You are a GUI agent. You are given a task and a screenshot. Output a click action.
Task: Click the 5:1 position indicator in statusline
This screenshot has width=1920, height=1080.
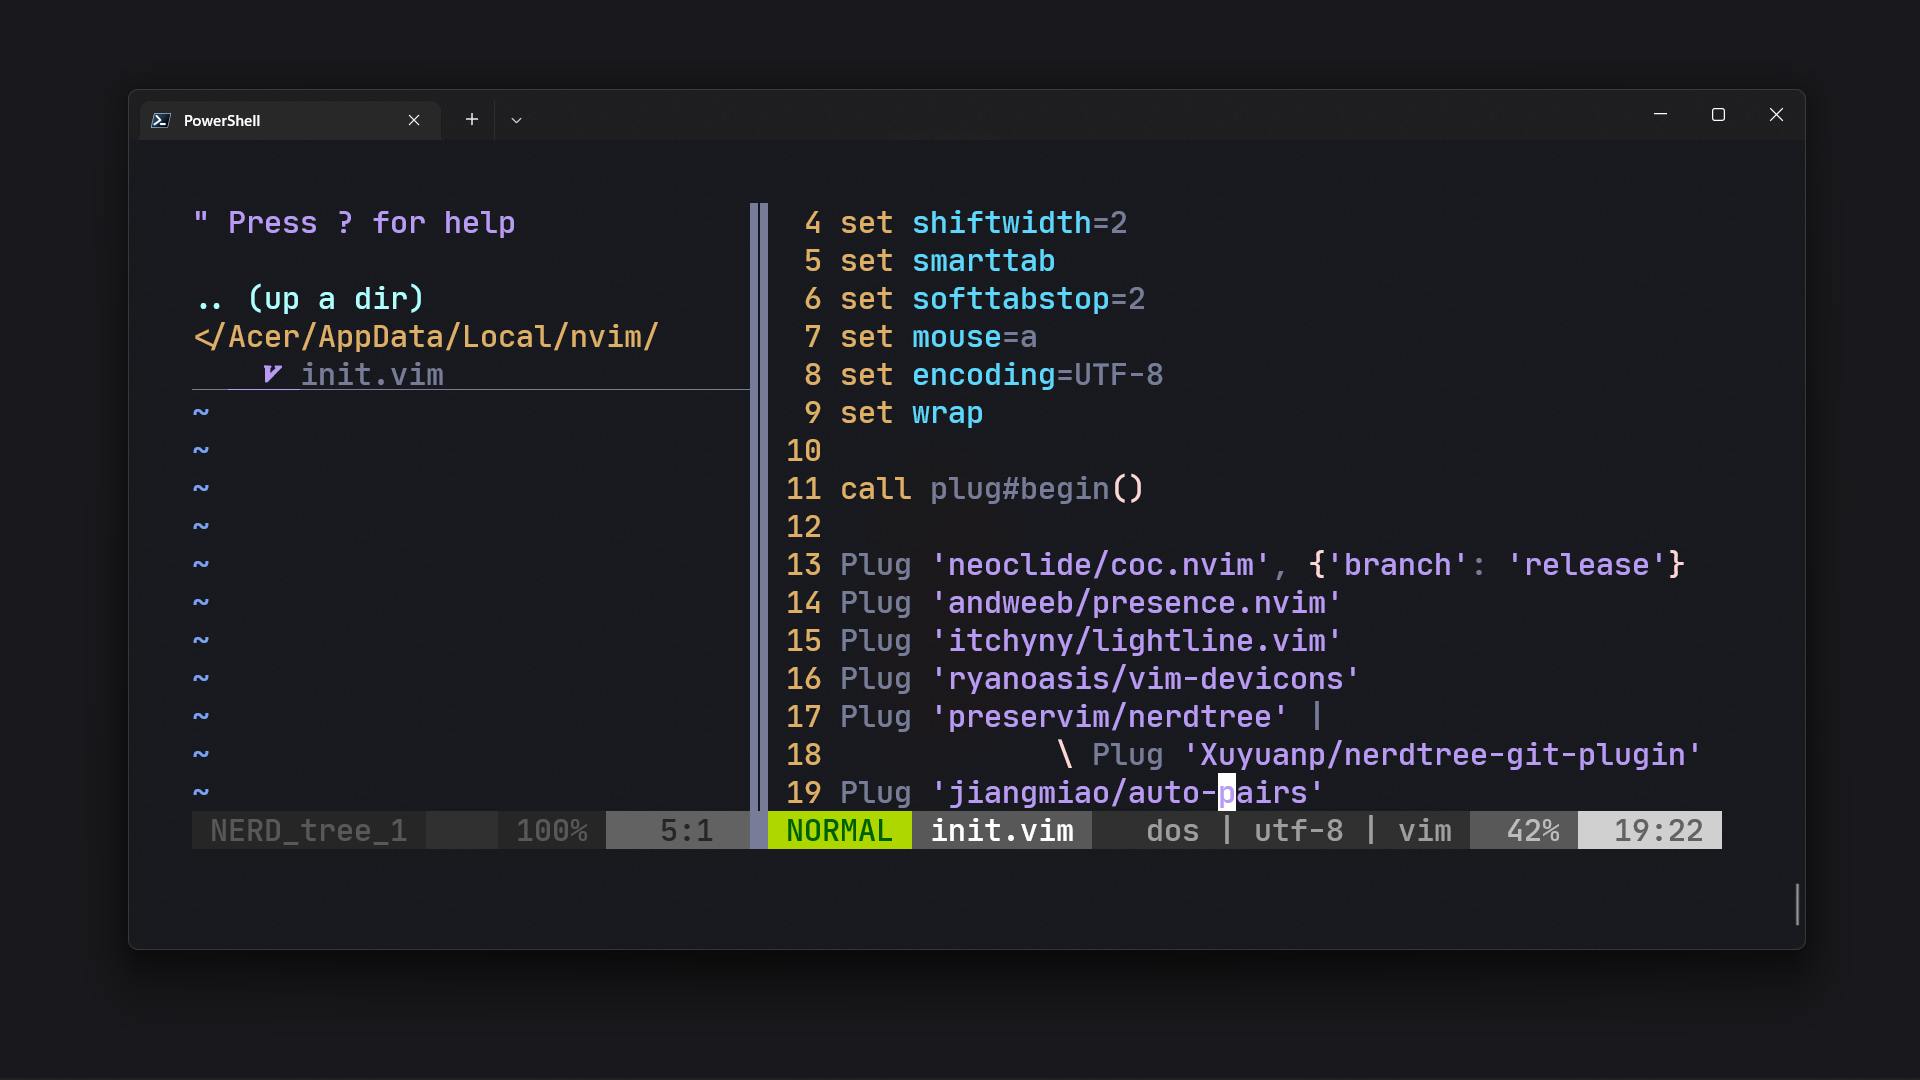tap(685, 830)
